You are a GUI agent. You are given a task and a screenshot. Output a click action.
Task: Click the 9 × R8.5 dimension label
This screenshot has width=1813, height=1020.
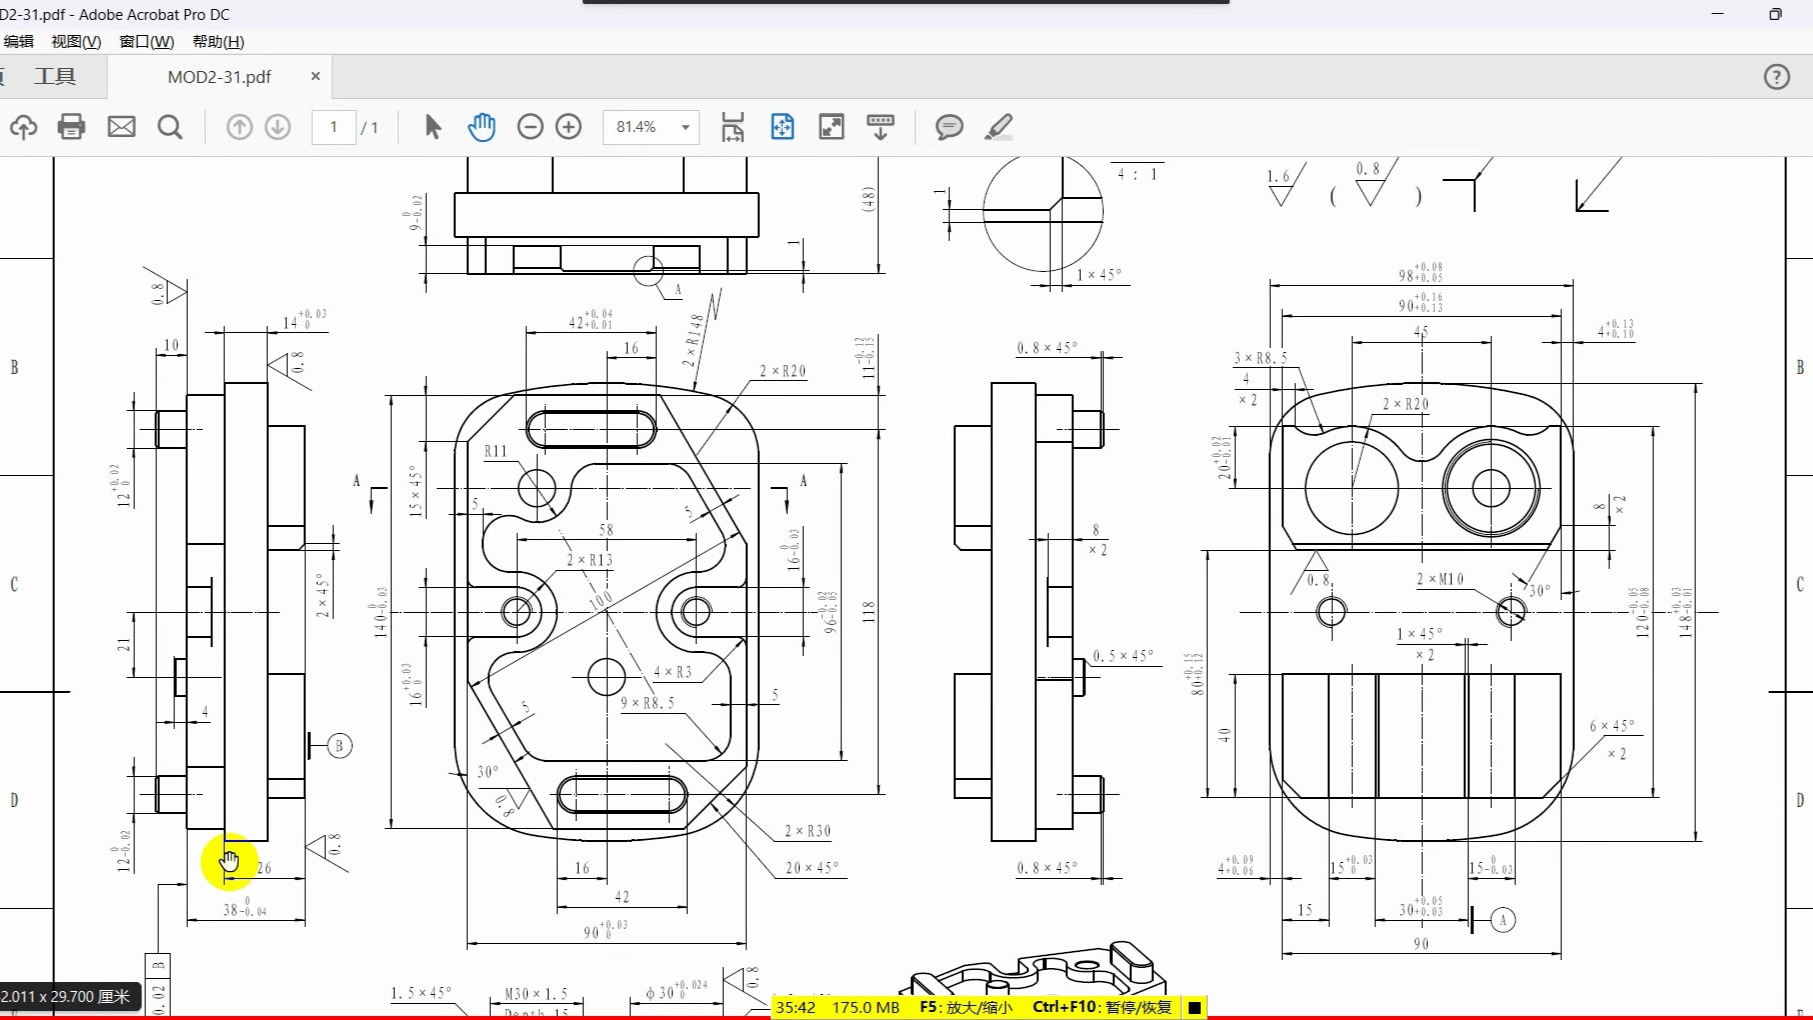pos(648,703)
